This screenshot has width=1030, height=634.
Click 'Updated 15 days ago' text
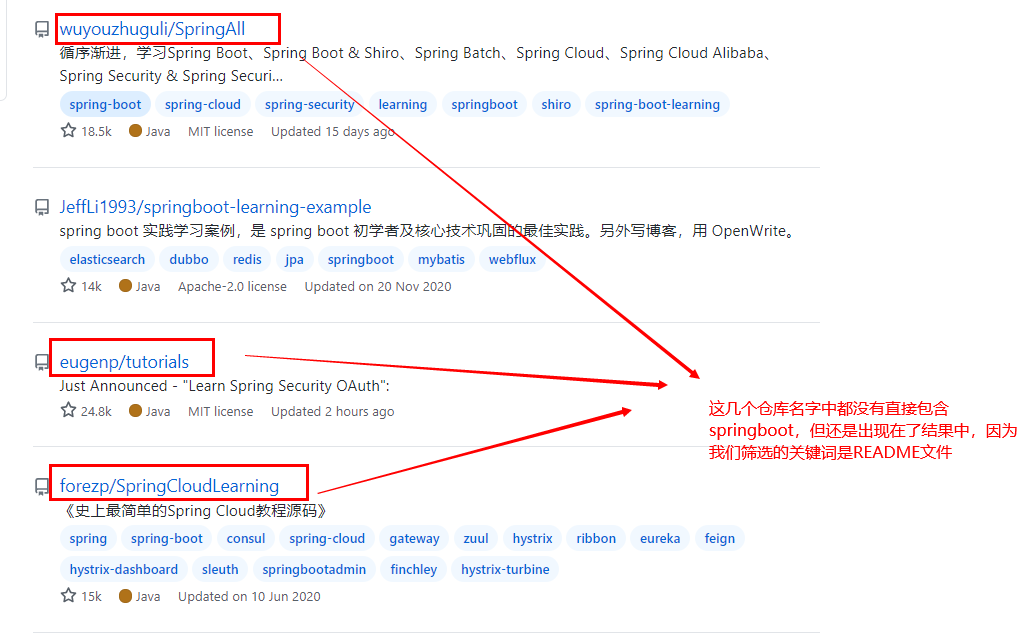(x=333, y=131)
